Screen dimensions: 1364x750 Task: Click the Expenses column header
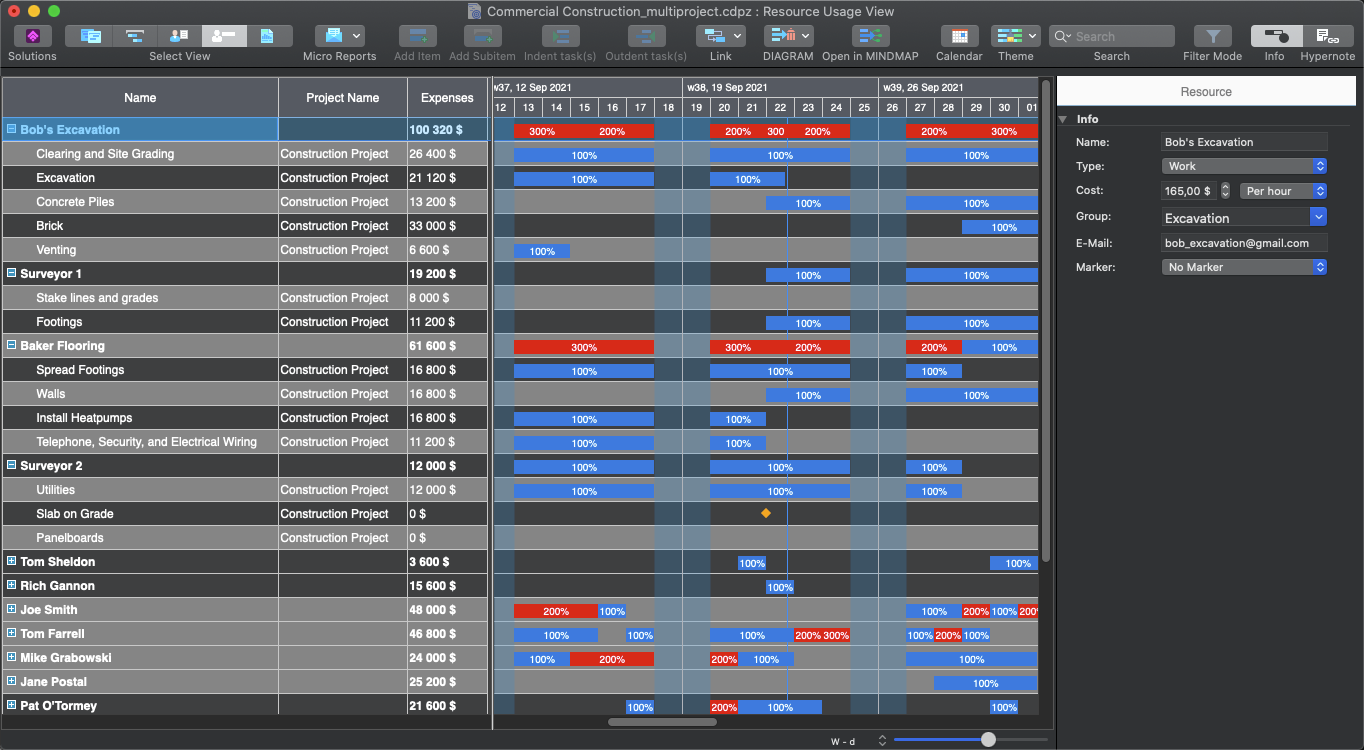click(x=447, y=98)
